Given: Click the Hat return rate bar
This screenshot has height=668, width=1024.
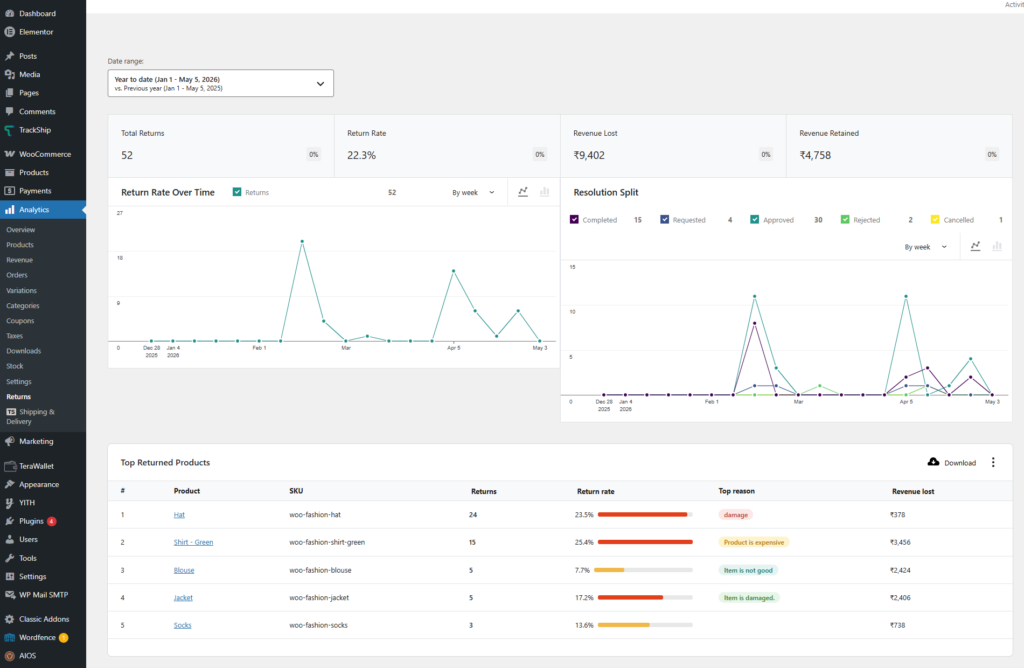Looking at the screenshot, I should (645, 515).
